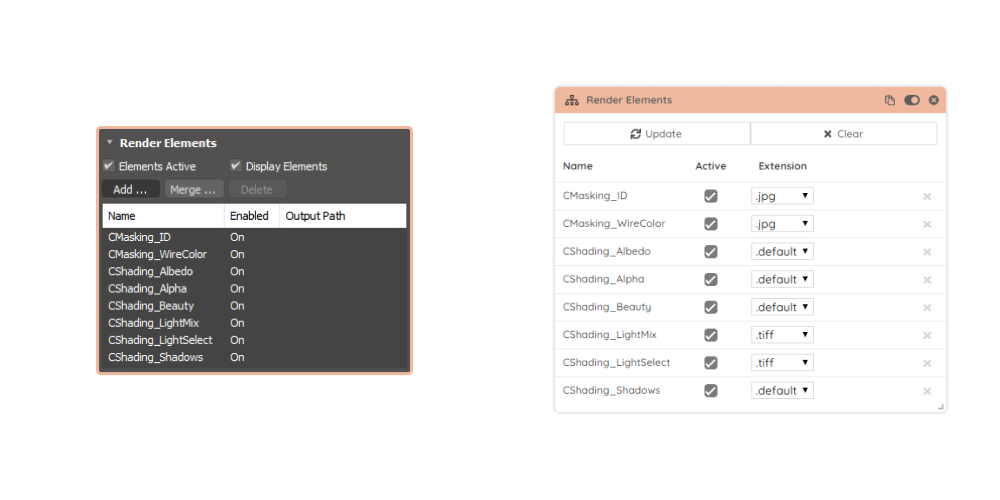The image size is (1000, 500).
Task: Remove the CShading_LightSelect row with its x icon
Action: coord(927,363)
